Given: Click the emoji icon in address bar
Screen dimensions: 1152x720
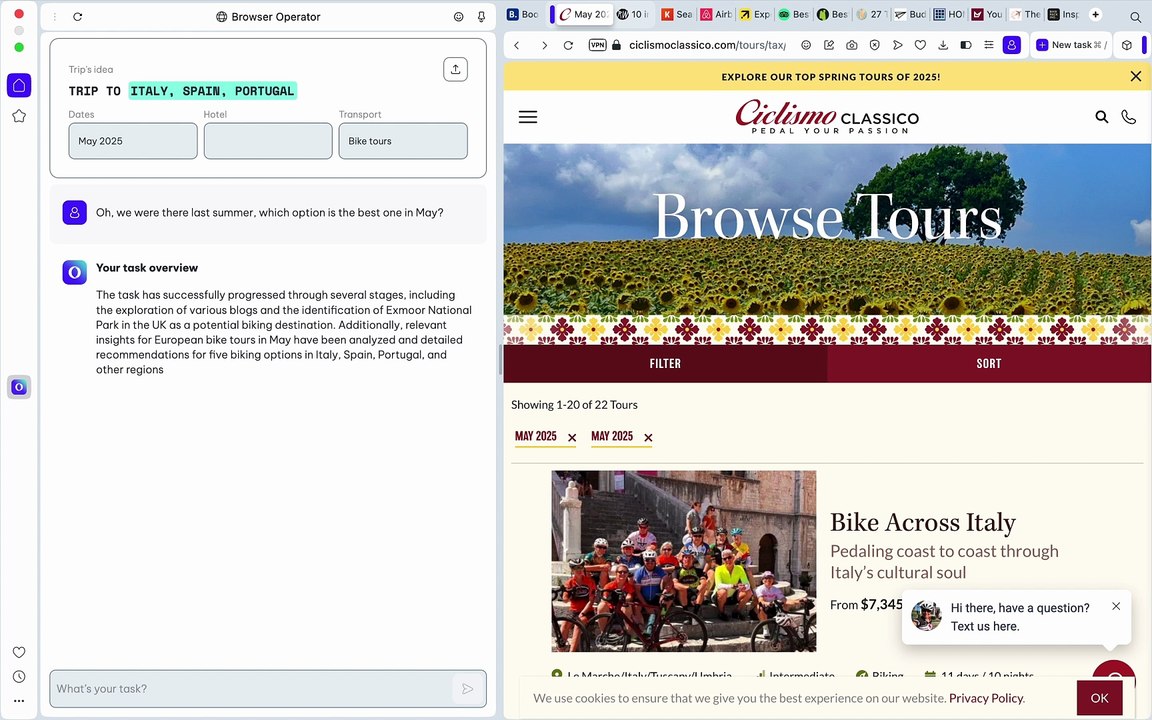Looking at the screenshot, I should [806, 45].
